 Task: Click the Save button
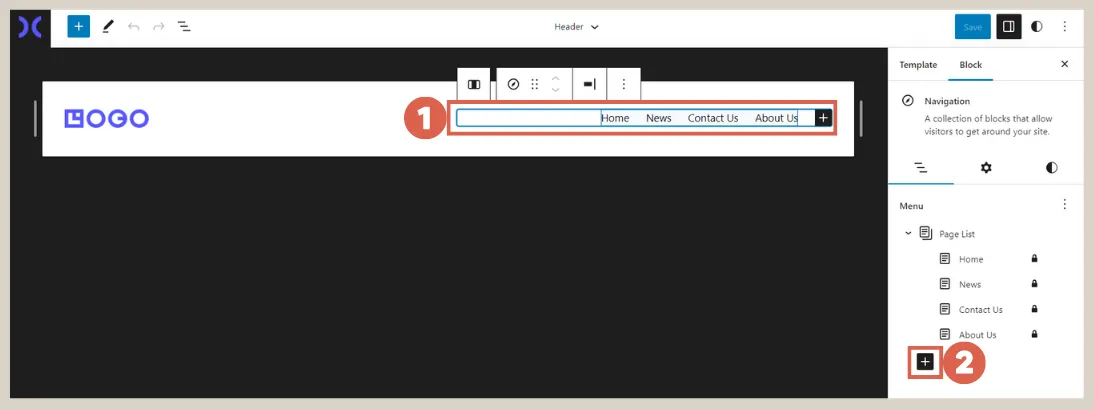coord(972,27)
